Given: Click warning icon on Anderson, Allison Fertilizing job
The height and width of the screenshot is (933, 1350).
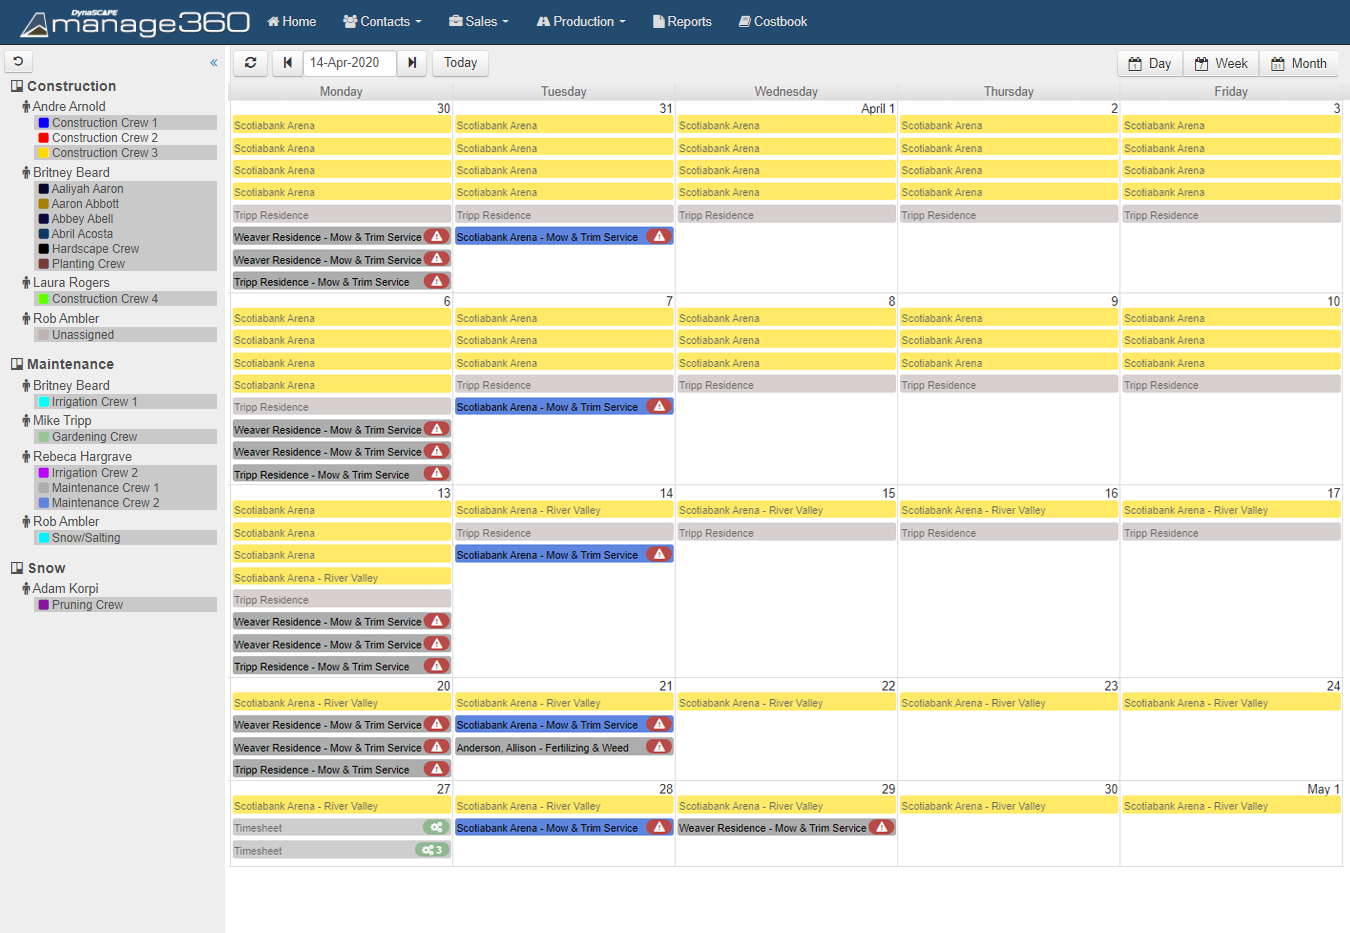Looking at the screenshot, I should click(x=659, y=747).
